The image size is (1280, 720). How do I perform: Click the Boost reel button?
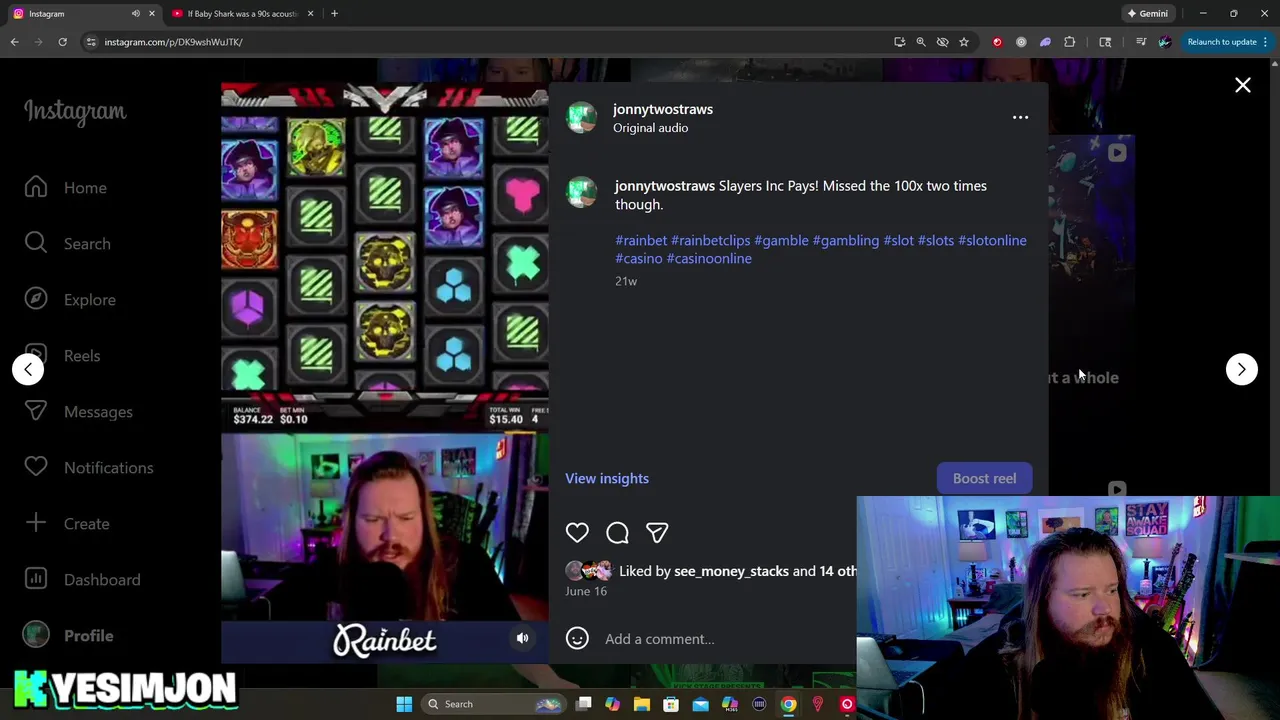pyautogui.click(x=984, y=478)
